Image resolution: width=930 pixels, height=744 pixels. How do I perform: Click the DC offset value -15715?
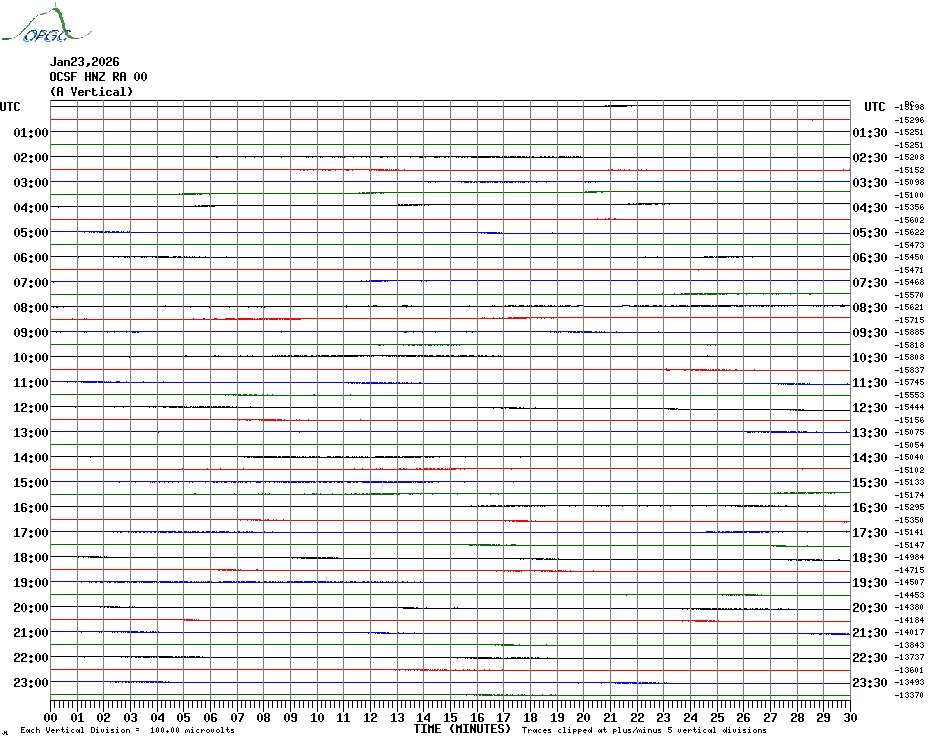909,320
